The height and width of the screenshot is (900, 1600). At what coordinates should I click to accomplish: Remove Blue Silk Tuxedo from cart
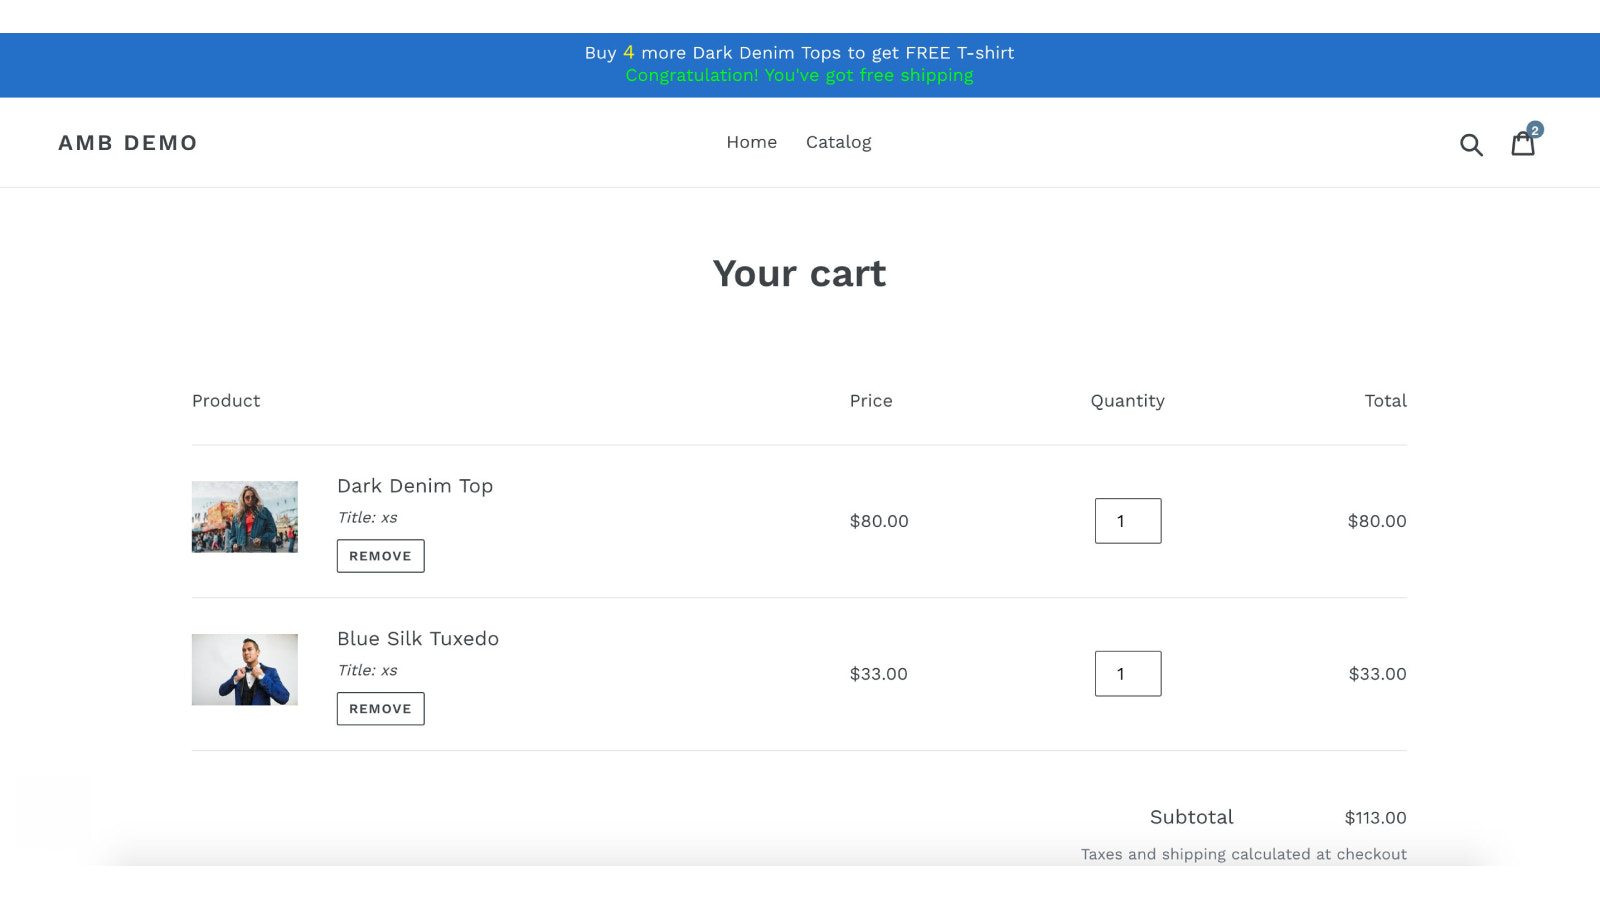[x=380, y=709]
